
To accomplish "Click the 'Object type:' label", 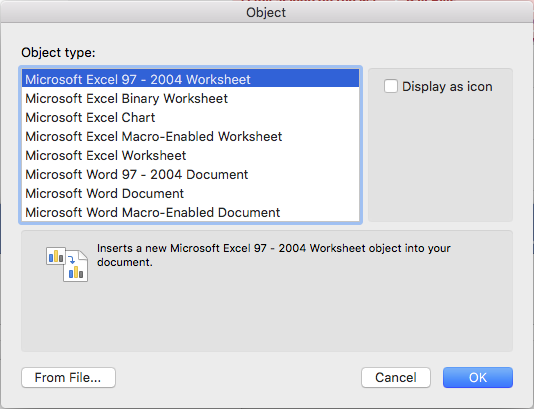I will point(58,52).
